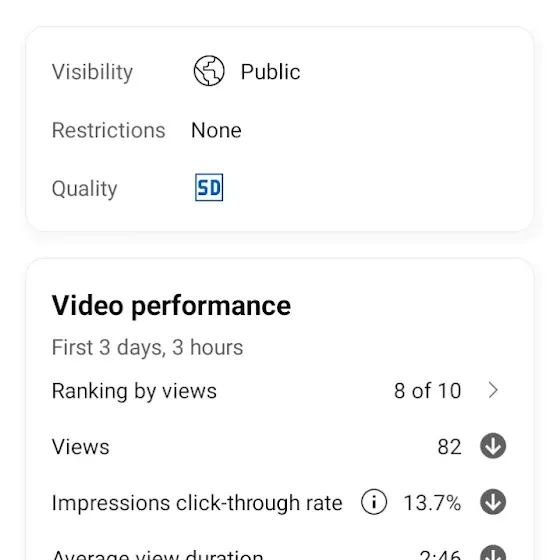560x560 pixels.
Task: Click Impressions click-through rate label
Action: click(197, 503)
